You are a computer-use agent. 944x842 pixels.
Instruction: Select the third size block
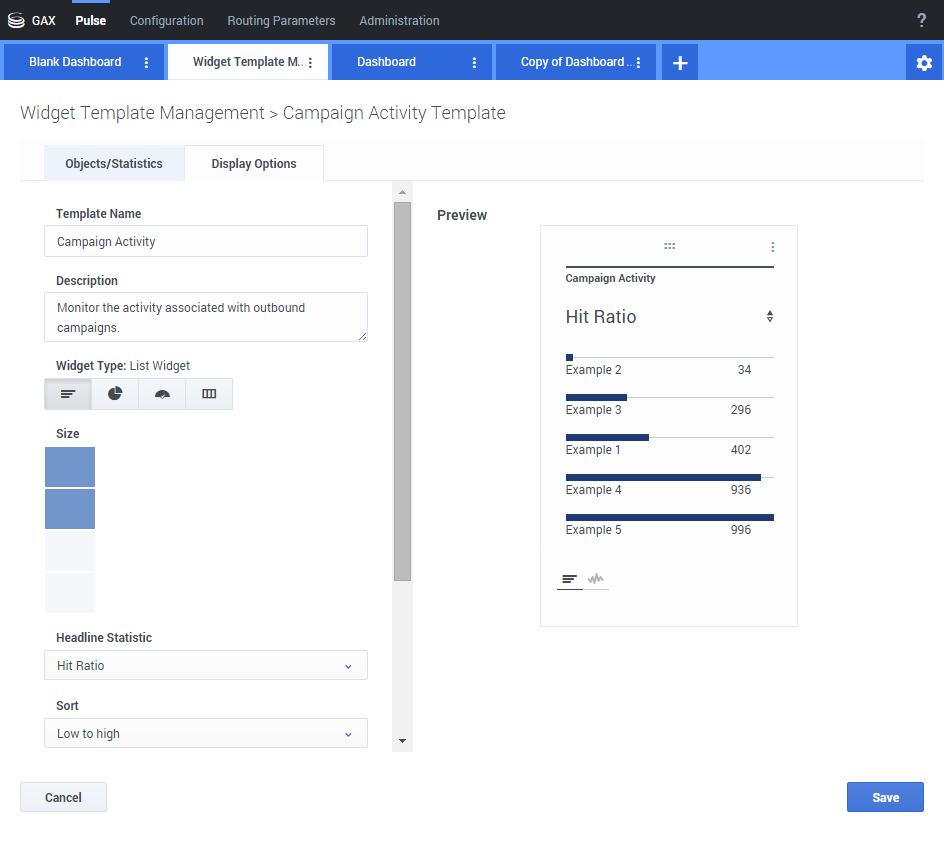(x=70, y=551)
